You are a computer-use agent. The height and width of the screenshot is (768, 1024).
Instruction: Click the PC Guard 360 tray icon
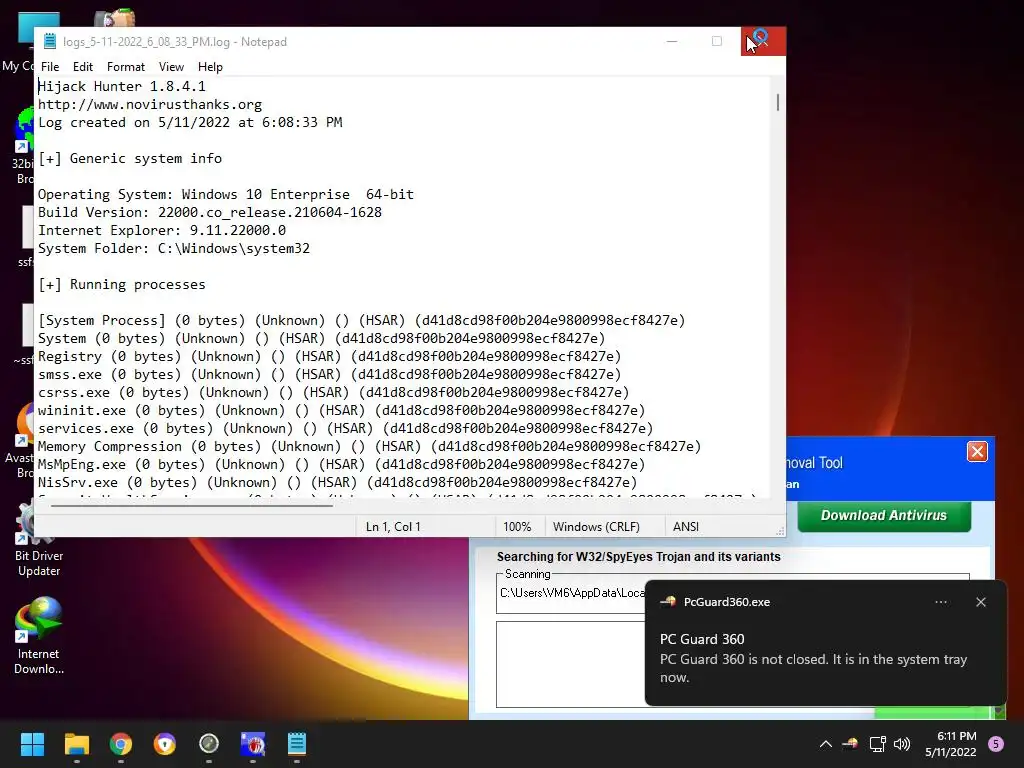tap(850, 744)
